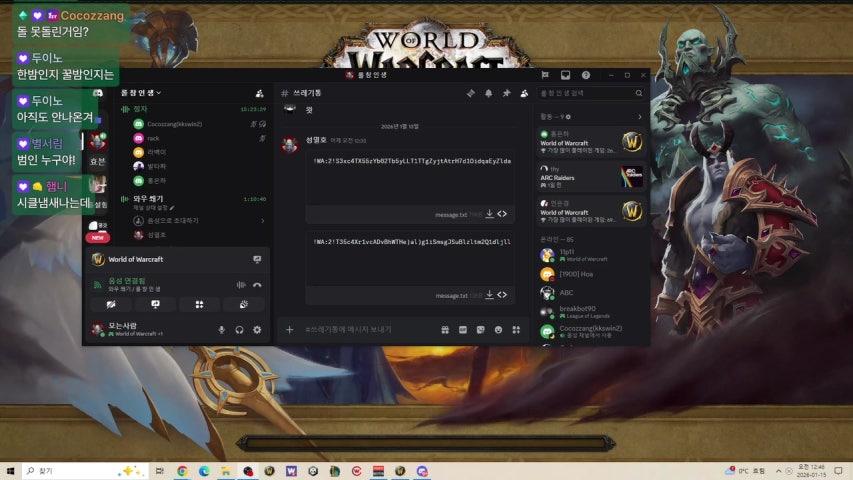Image resolution: width=853 pixels, height=480 pixels.
Task: Open the emoji picker
Action: 498,330
